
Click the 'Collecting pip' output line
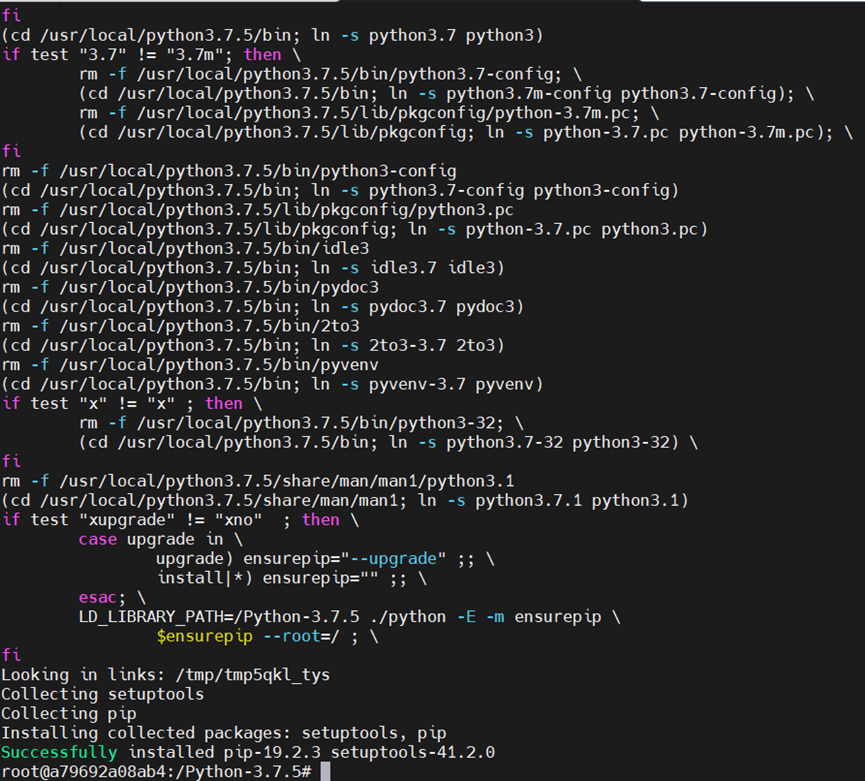tap(69, 714)
